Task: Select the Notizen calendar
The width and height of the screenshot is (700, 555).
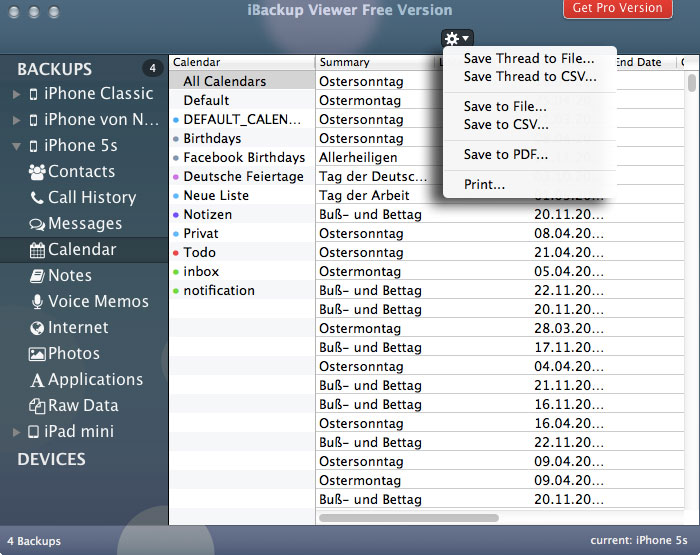Action: (x=242, y=215)
